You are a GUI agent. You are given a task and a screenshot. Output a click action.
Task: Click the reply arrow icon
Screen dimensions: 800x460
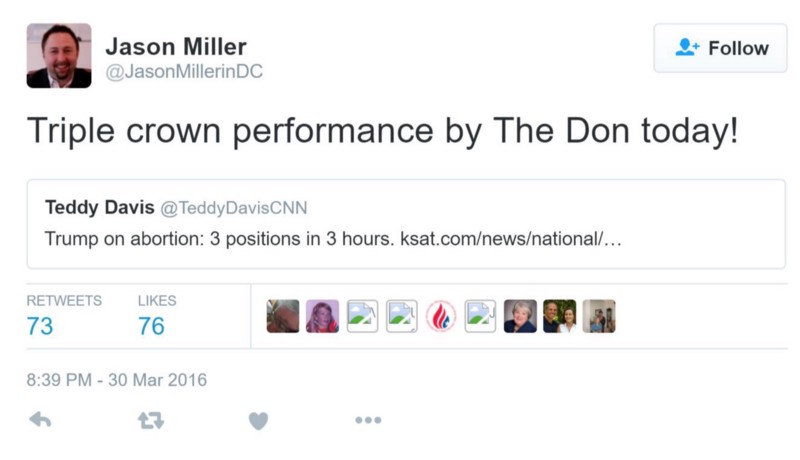click(40, 420)
